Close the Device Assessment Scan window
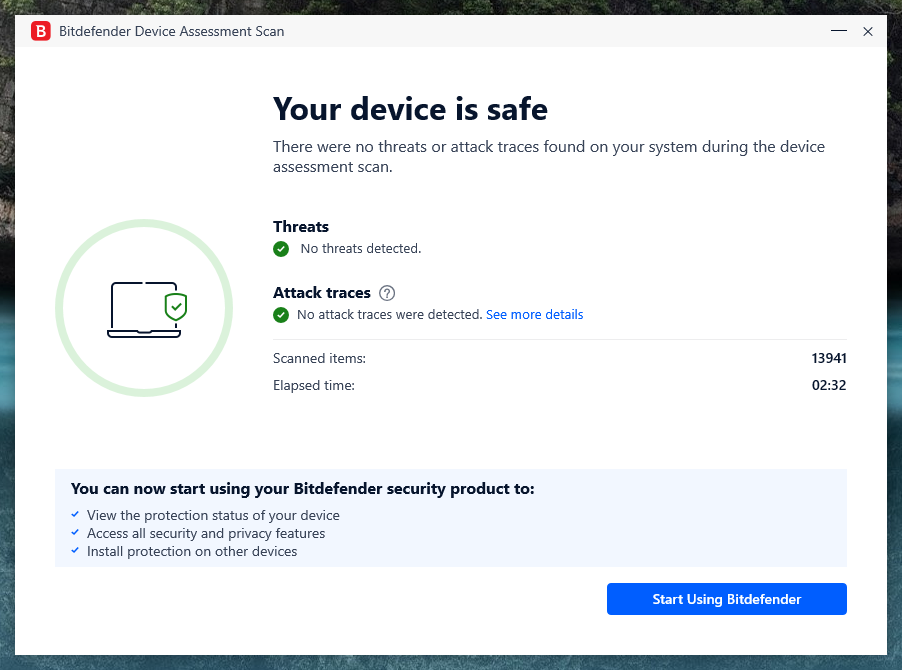The width and height of the screenshot is (902, 670). click(x=868, y=31)
